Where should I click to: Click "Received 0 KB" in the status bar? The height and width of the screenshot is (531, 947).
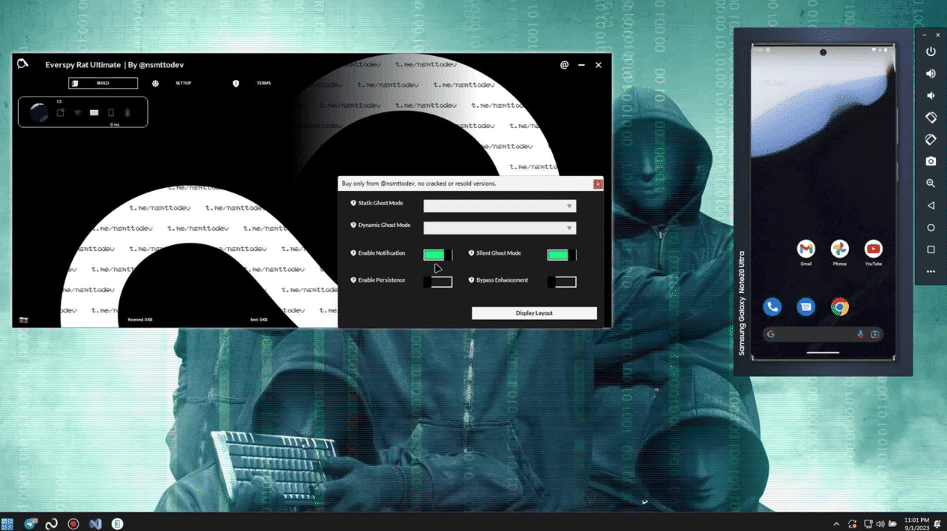[140, 320]
